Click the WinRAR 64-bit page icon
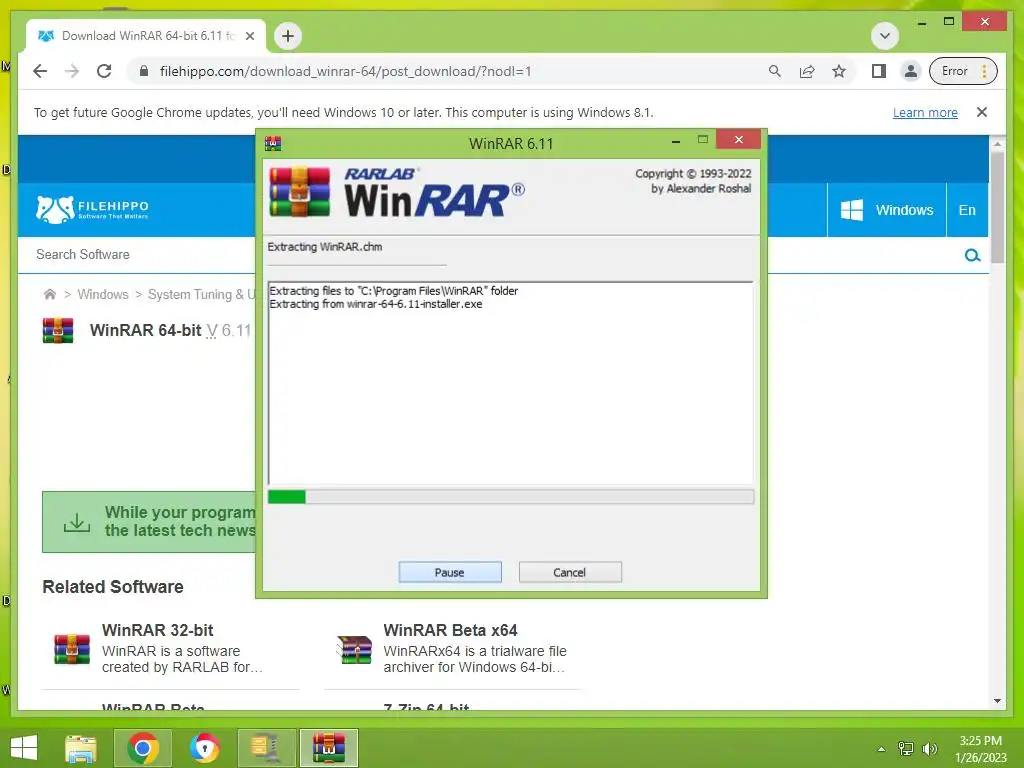Screen dimensions: 1024x768 [58, 330]
